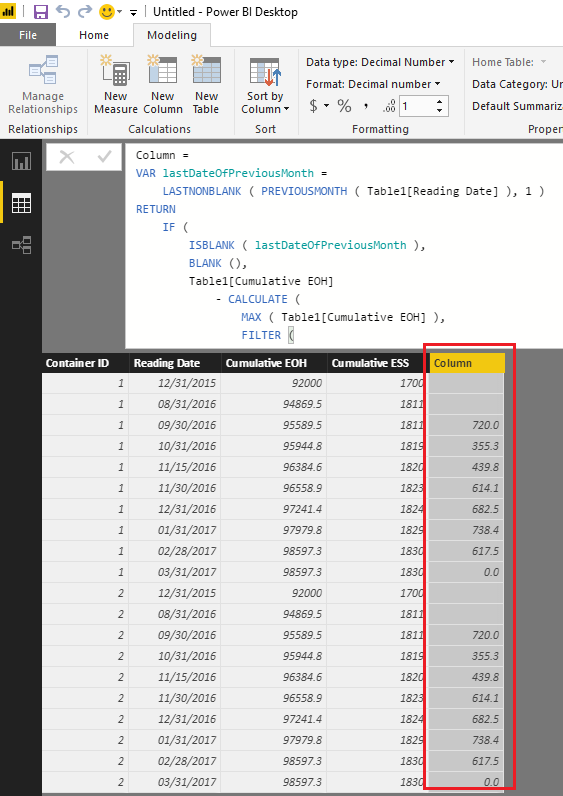Click the Manage Relationships button
The image size is (563, 796).
click(x=43, y=85)
